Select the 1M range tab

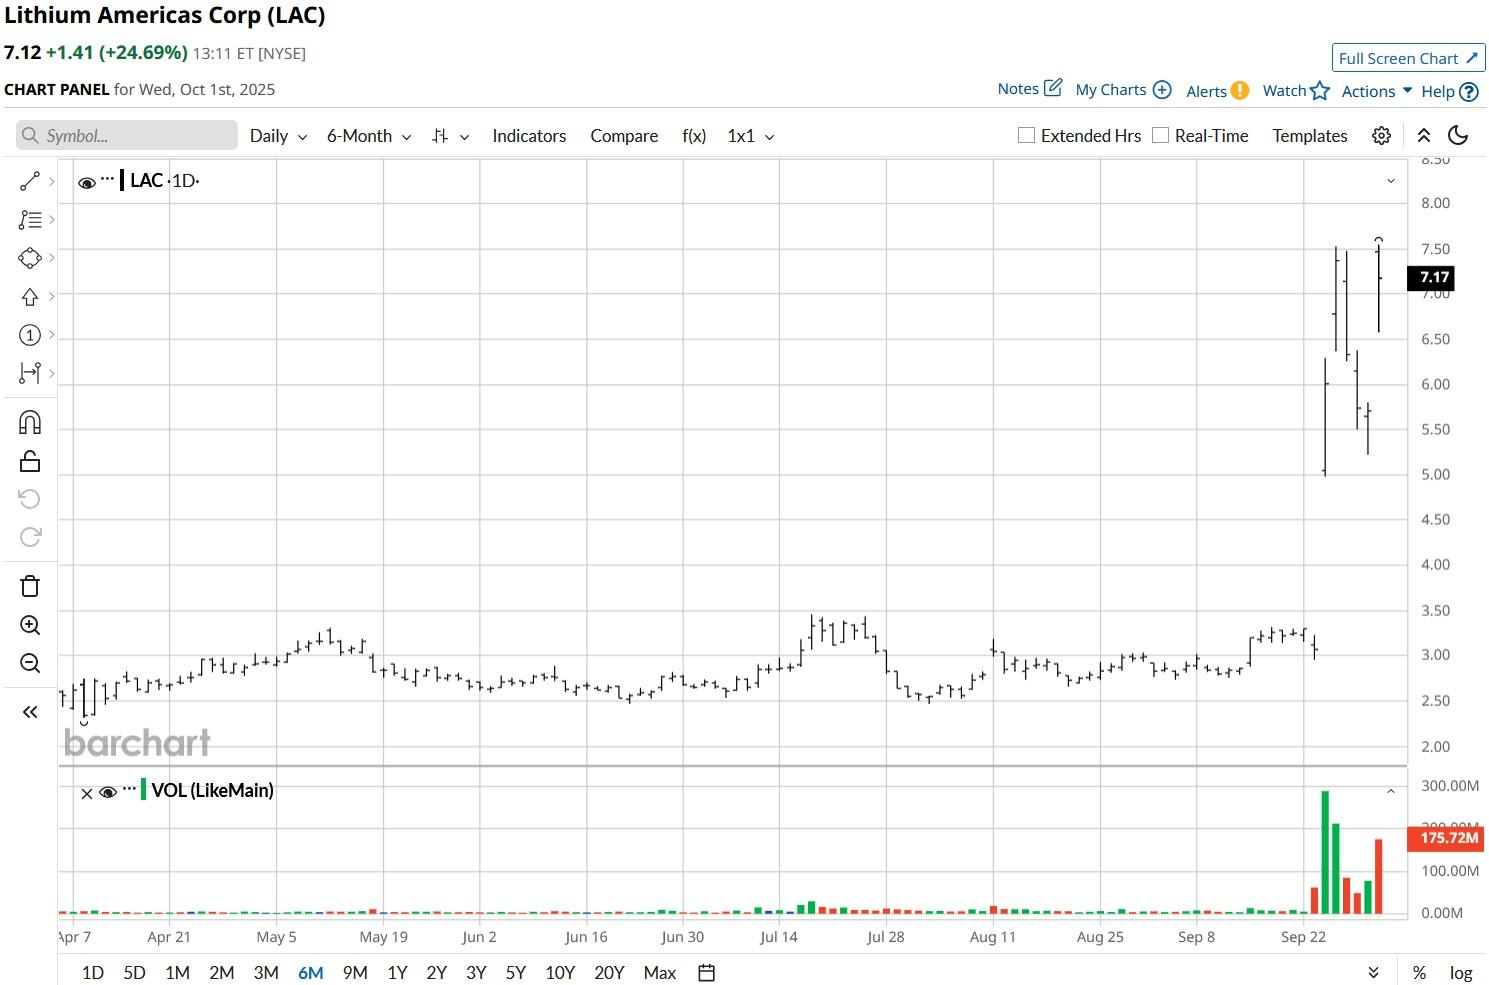(x=177, y=973)
